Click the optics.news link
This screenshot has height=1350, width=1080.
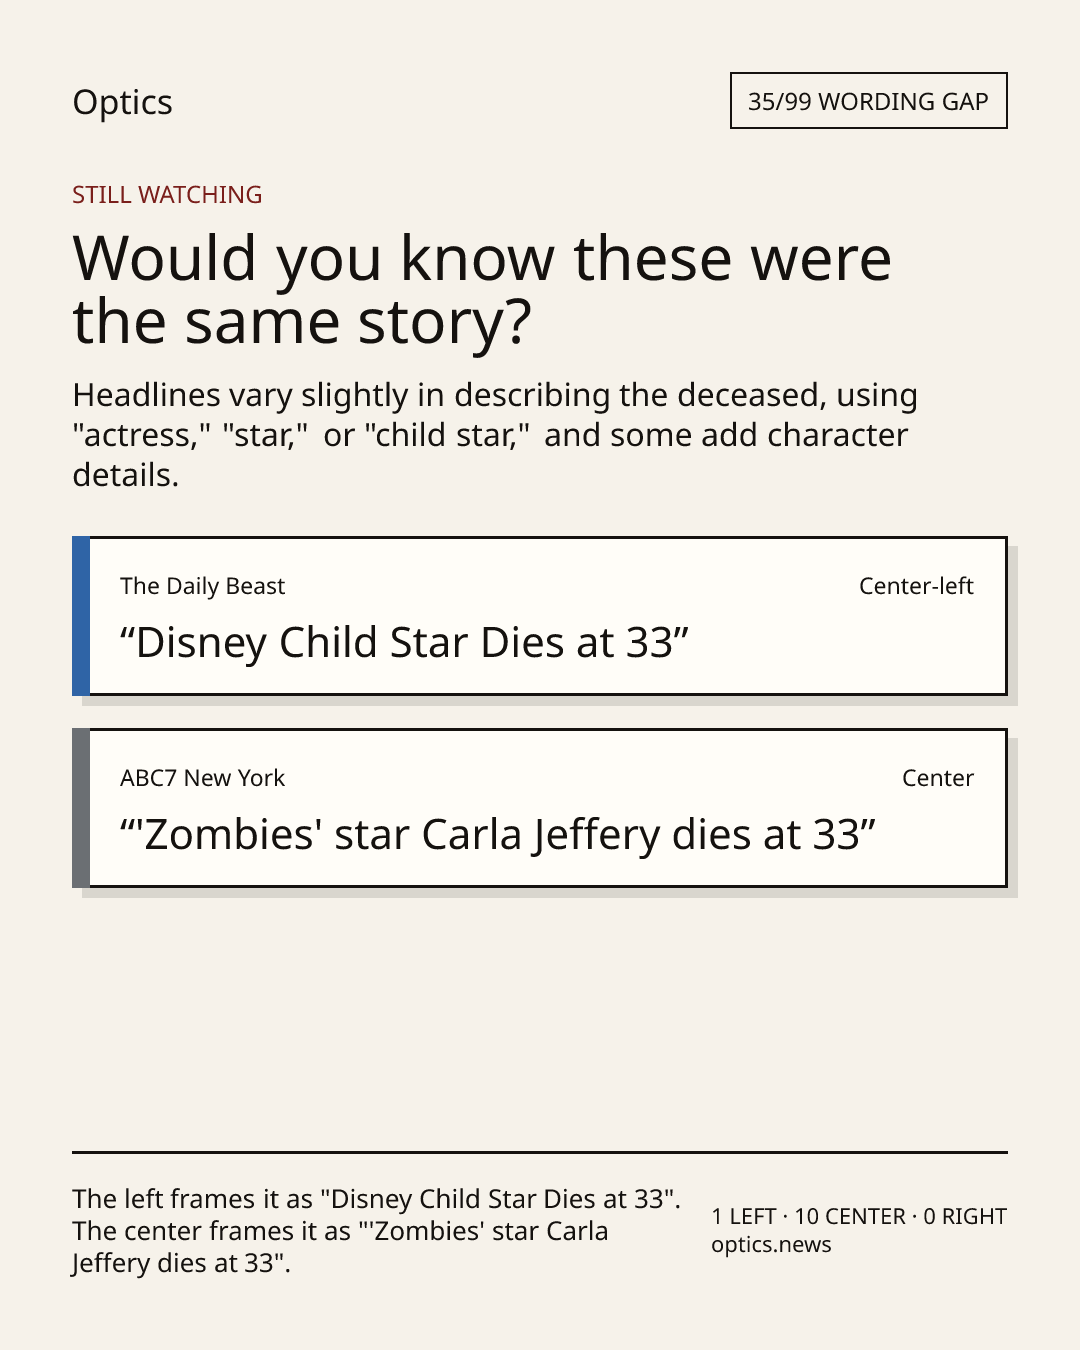[771, 1245]
